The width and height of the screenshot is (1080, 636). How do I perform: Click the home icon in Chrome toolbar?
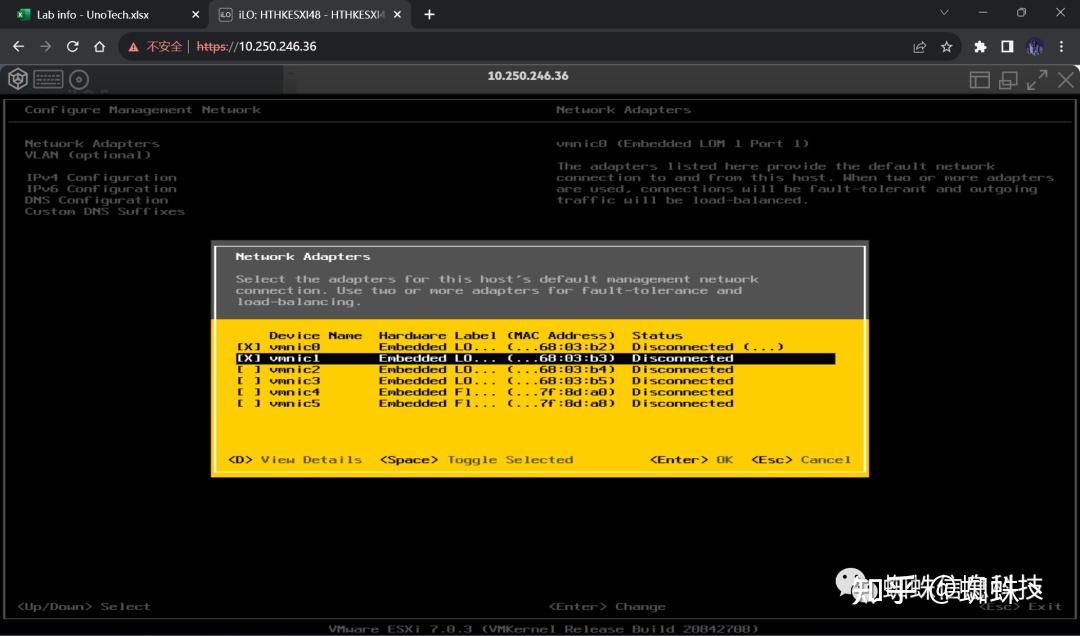100,46
